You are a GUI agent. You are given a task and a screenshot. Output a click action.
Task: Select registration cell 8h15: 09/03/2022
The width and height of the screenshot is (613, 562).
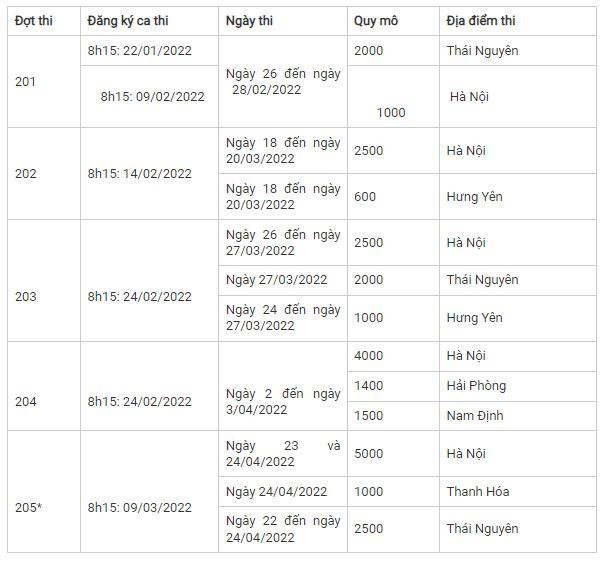click(139, 508)
